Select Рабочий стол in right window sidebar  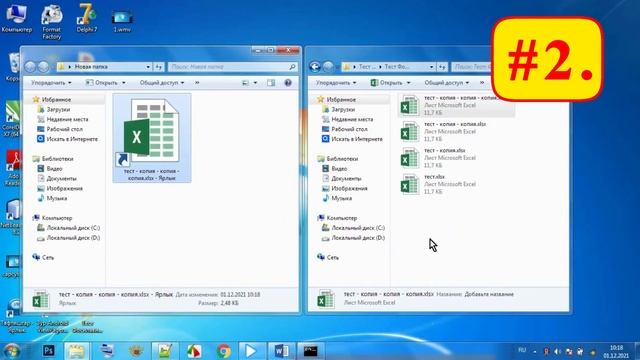click(x=345, y=129)
